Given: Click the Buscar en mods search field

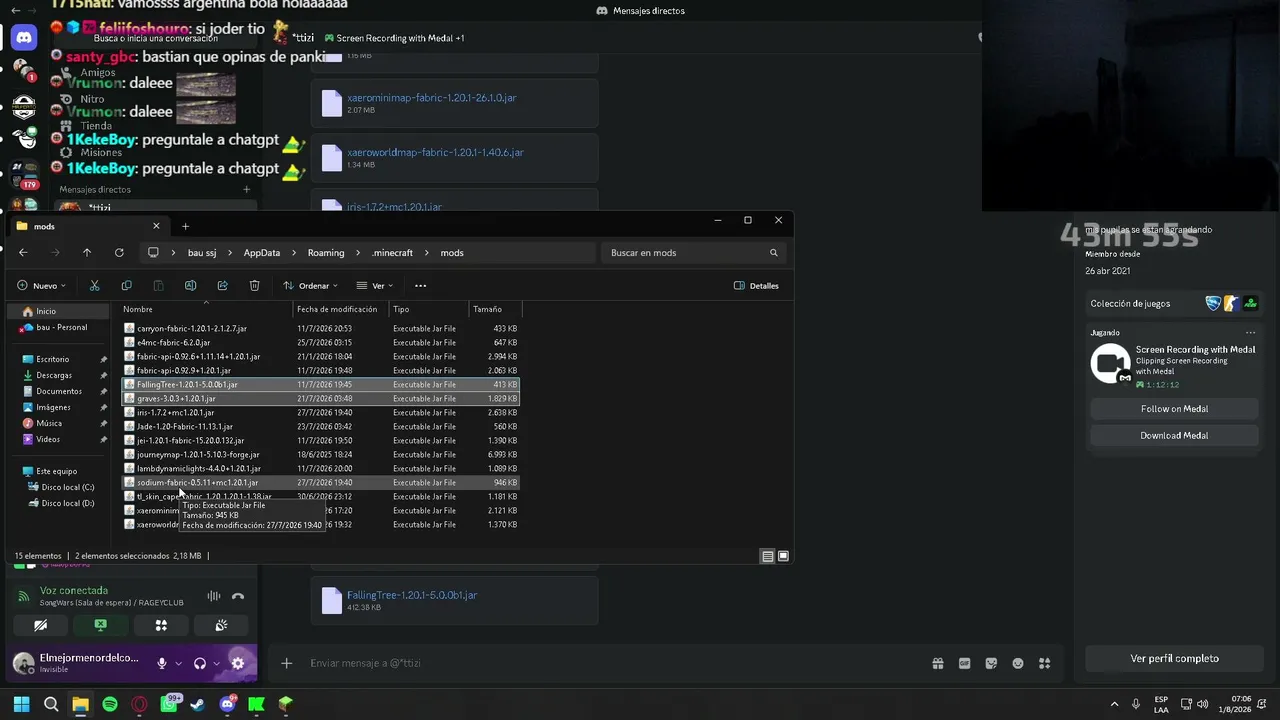Looking at the screenshot, I should (x=694, y=253).
